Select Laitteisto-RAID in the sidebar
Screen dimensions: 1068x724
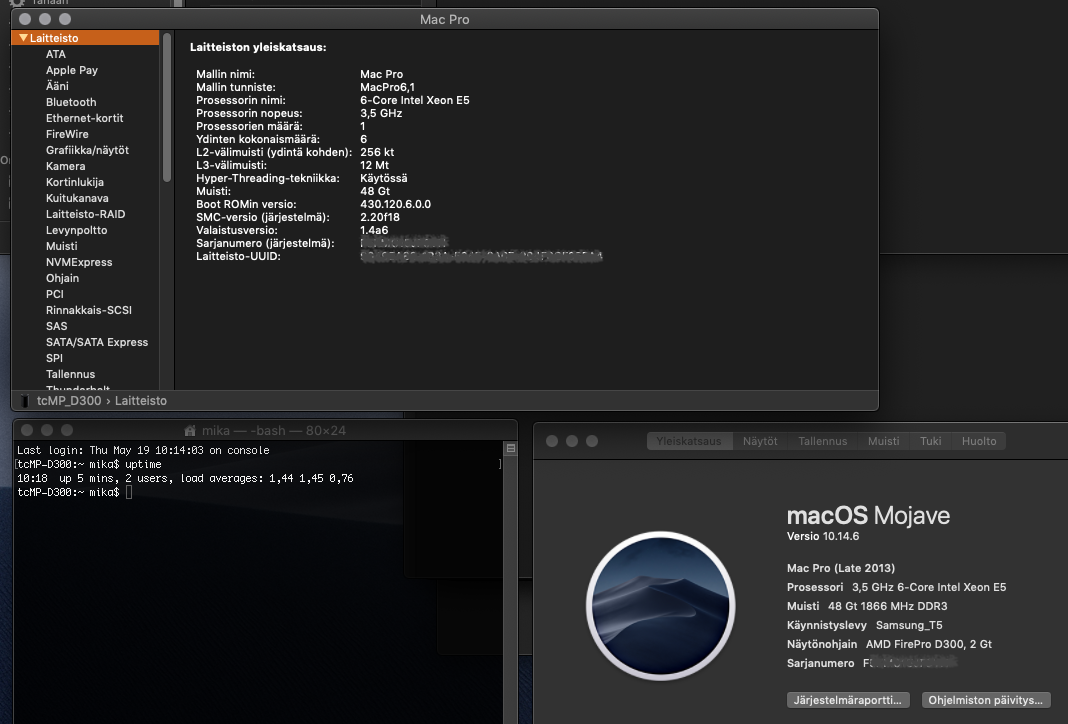pyautogui.click(x=85, y=214)
